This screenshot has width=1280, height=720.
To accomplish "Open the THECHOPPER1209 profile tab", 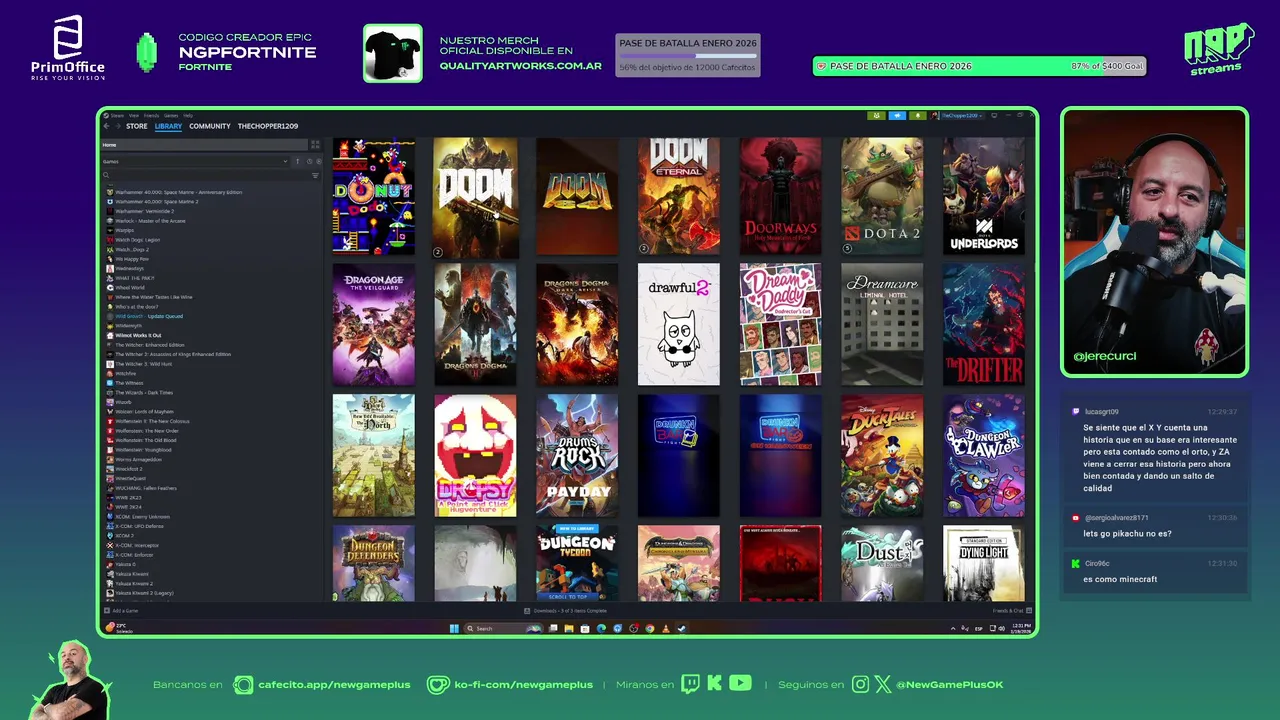I will pyautogui.click(x=268, y=126).
